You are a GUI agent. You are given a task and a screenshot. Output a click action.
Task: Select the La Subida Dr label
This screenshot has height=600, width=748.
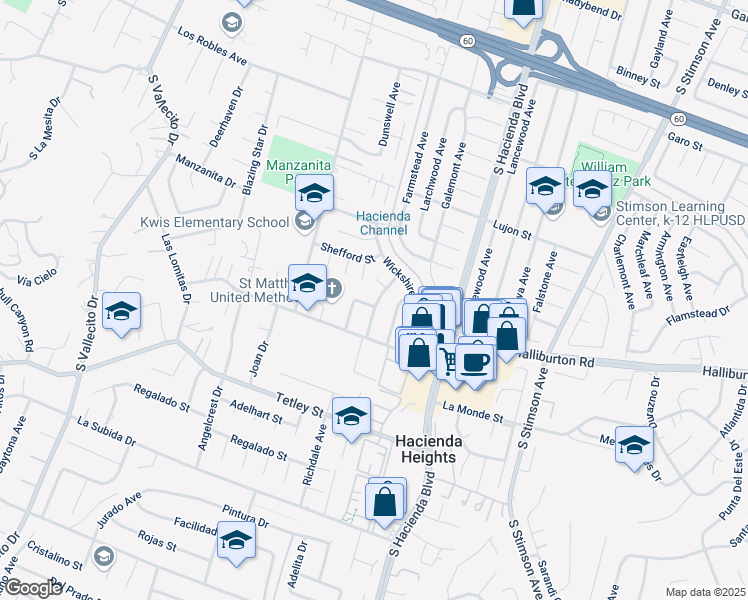click(x=107, y=432)
